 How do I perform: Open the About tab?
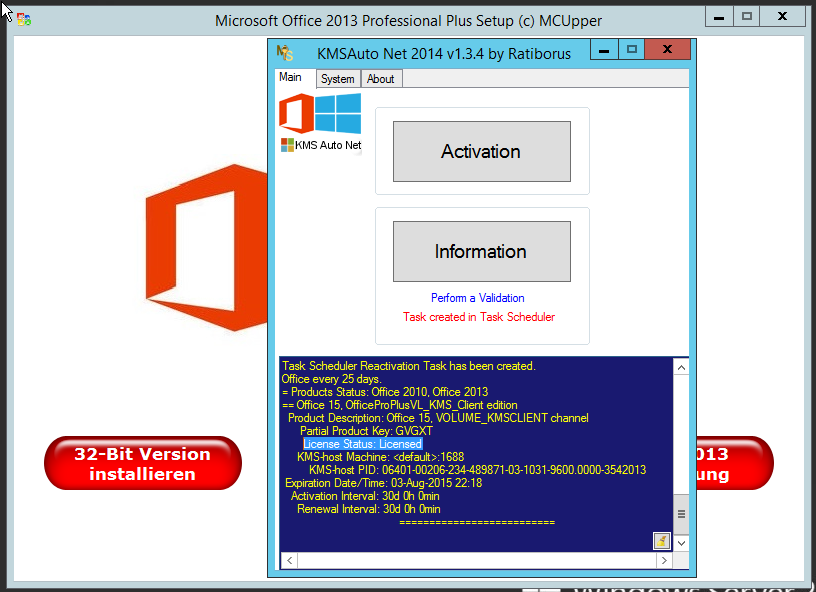pos(380,79)
